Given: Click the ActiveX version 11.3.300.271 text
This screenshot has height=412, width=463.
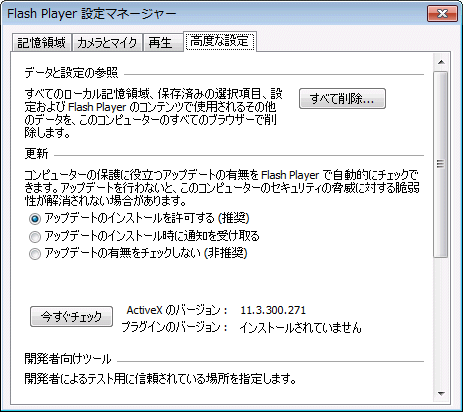Looking at the screenshot, I should pos(273,310).
